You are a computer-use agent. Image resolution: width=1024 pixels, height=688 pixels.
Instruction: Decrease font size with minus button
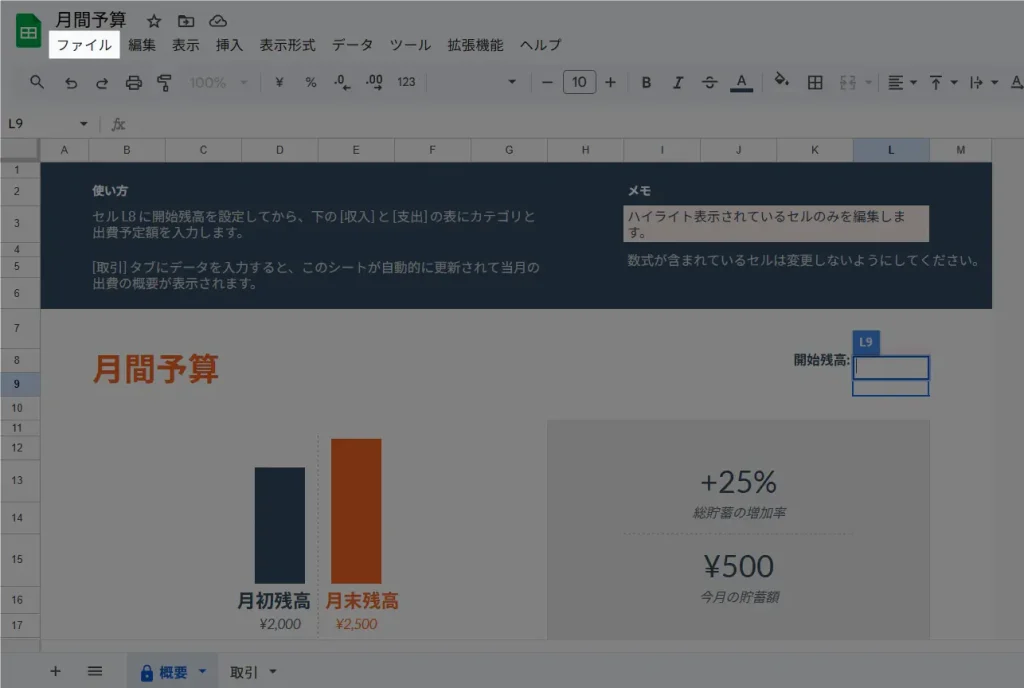547,82
